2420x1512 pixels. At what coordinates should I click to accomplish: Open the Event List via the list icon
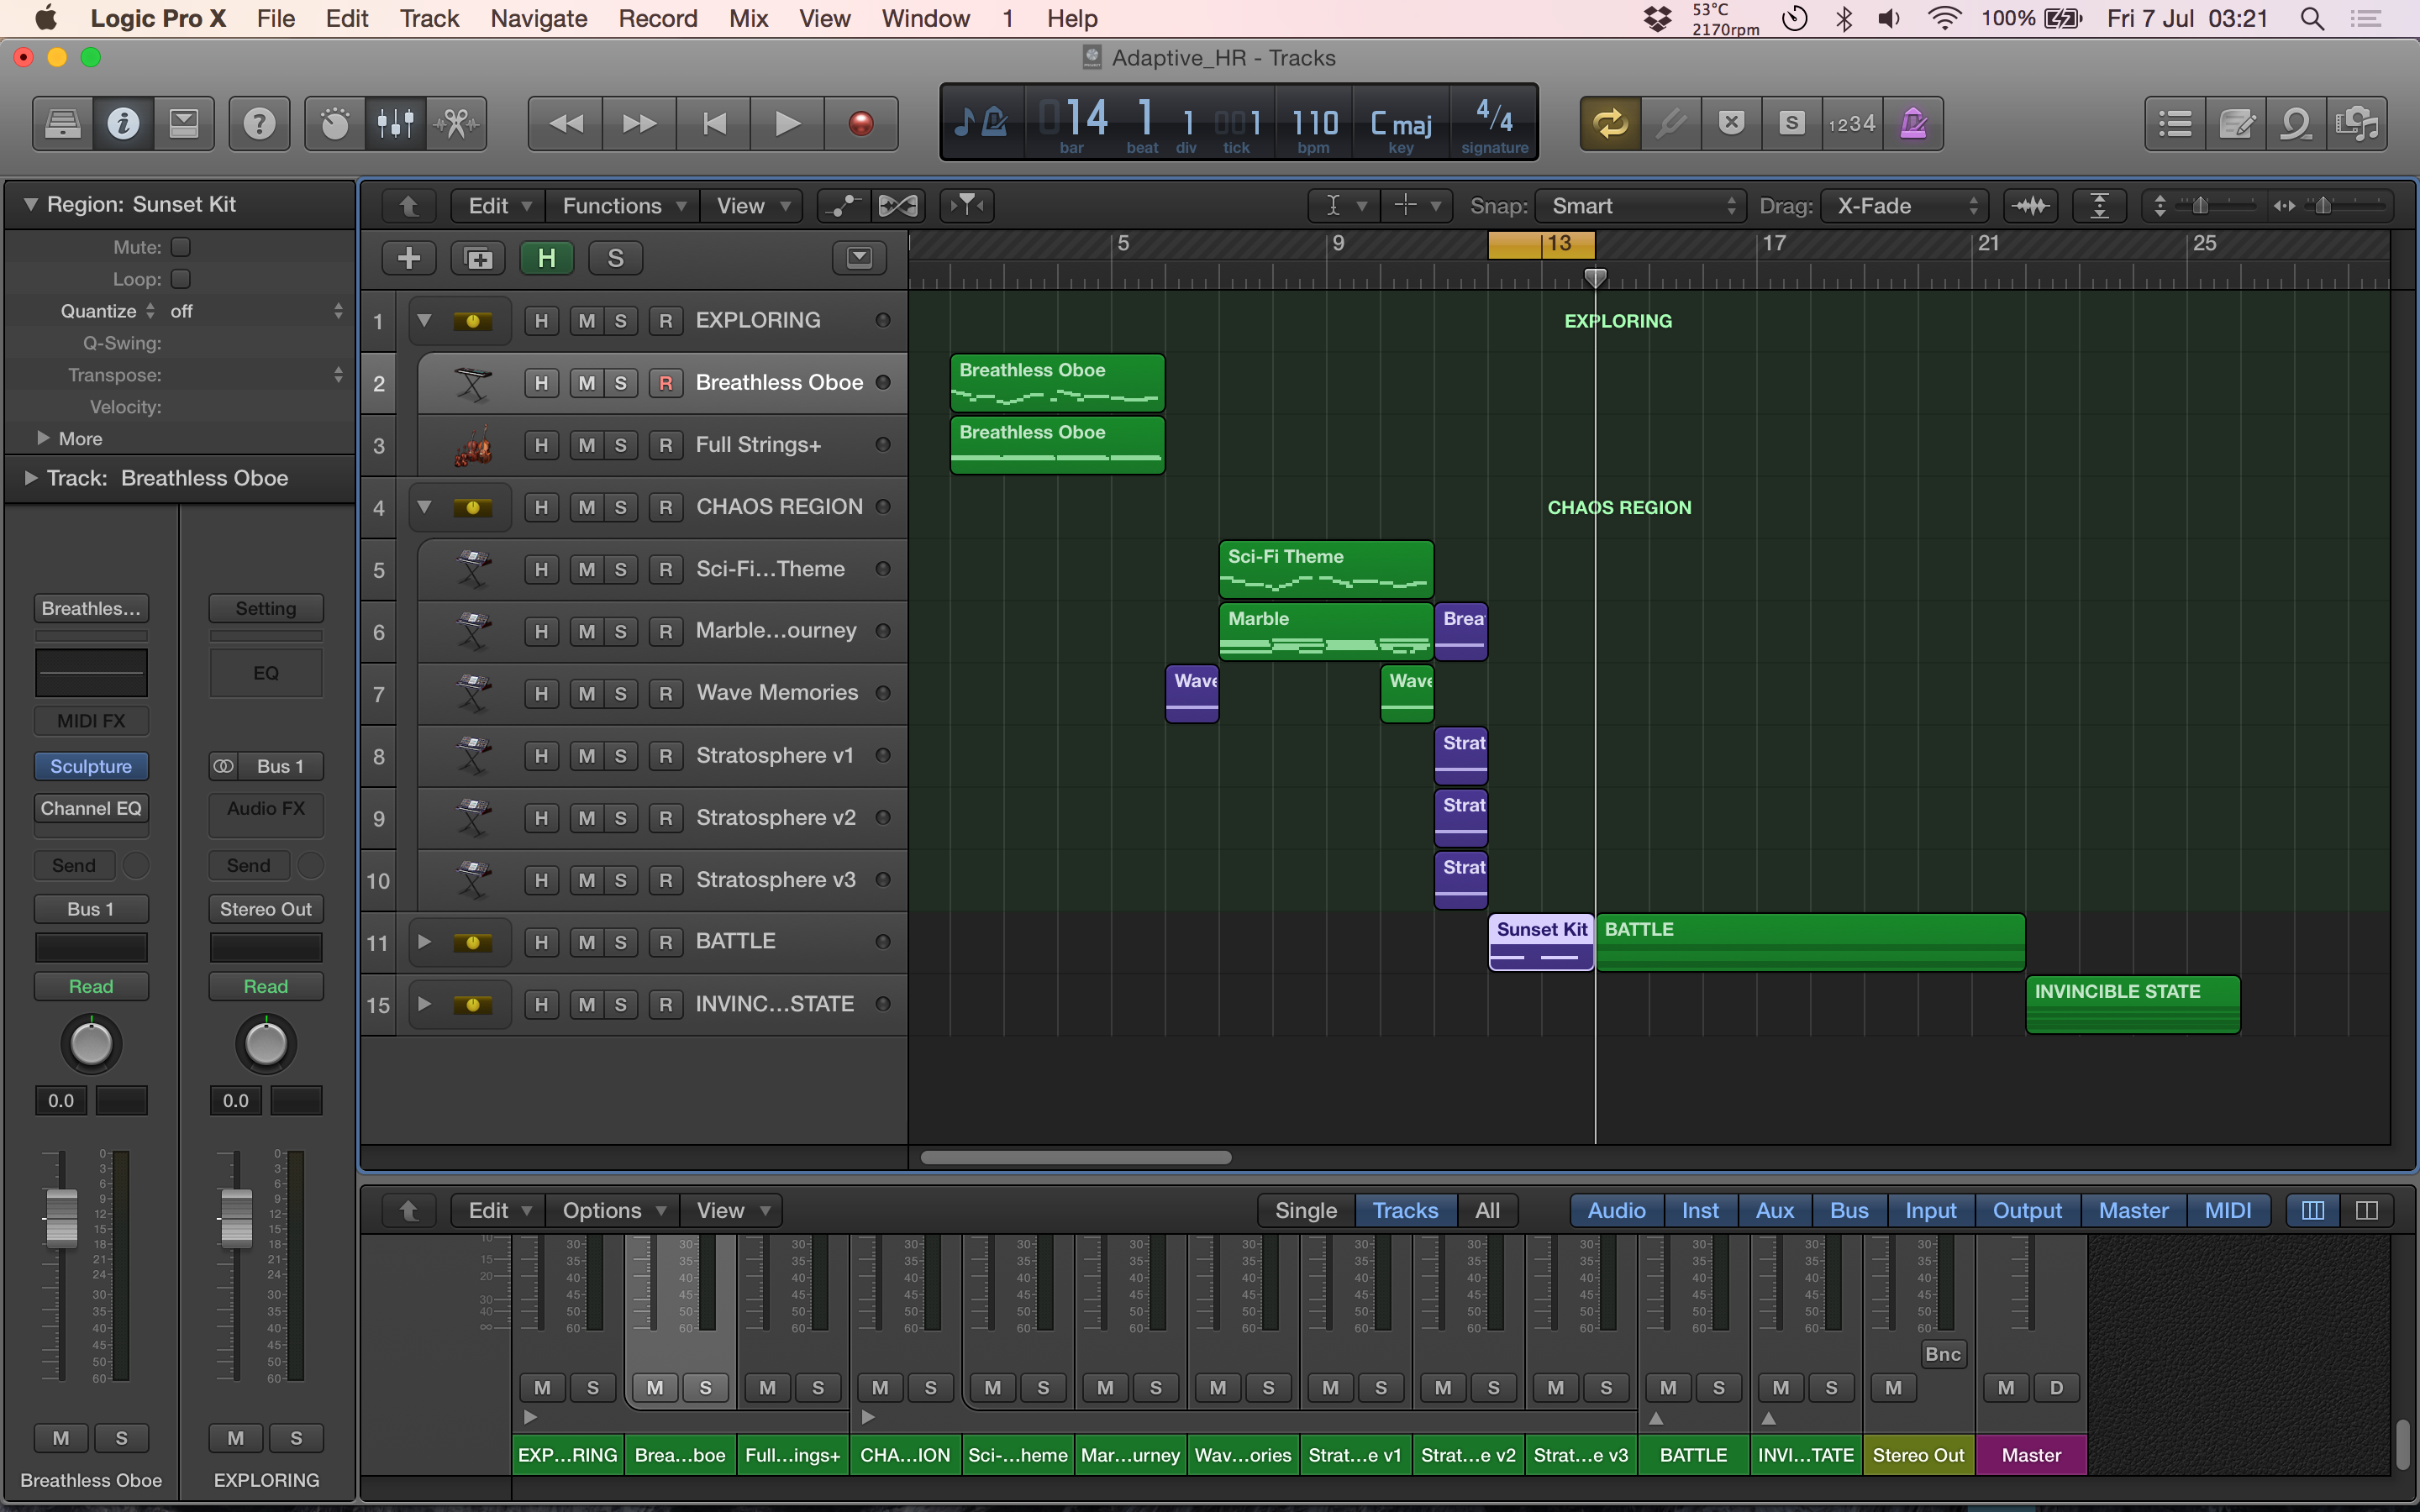coord(2174,123)
